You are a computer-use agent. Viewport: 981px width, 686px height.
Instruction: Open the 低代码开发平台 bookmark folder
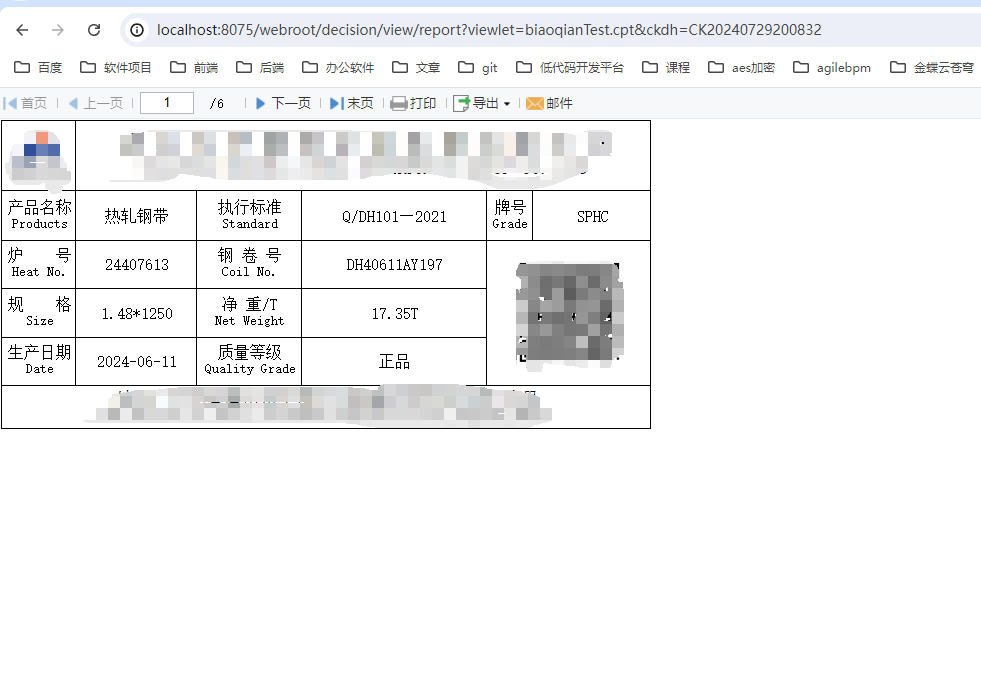tap(570, 68)
